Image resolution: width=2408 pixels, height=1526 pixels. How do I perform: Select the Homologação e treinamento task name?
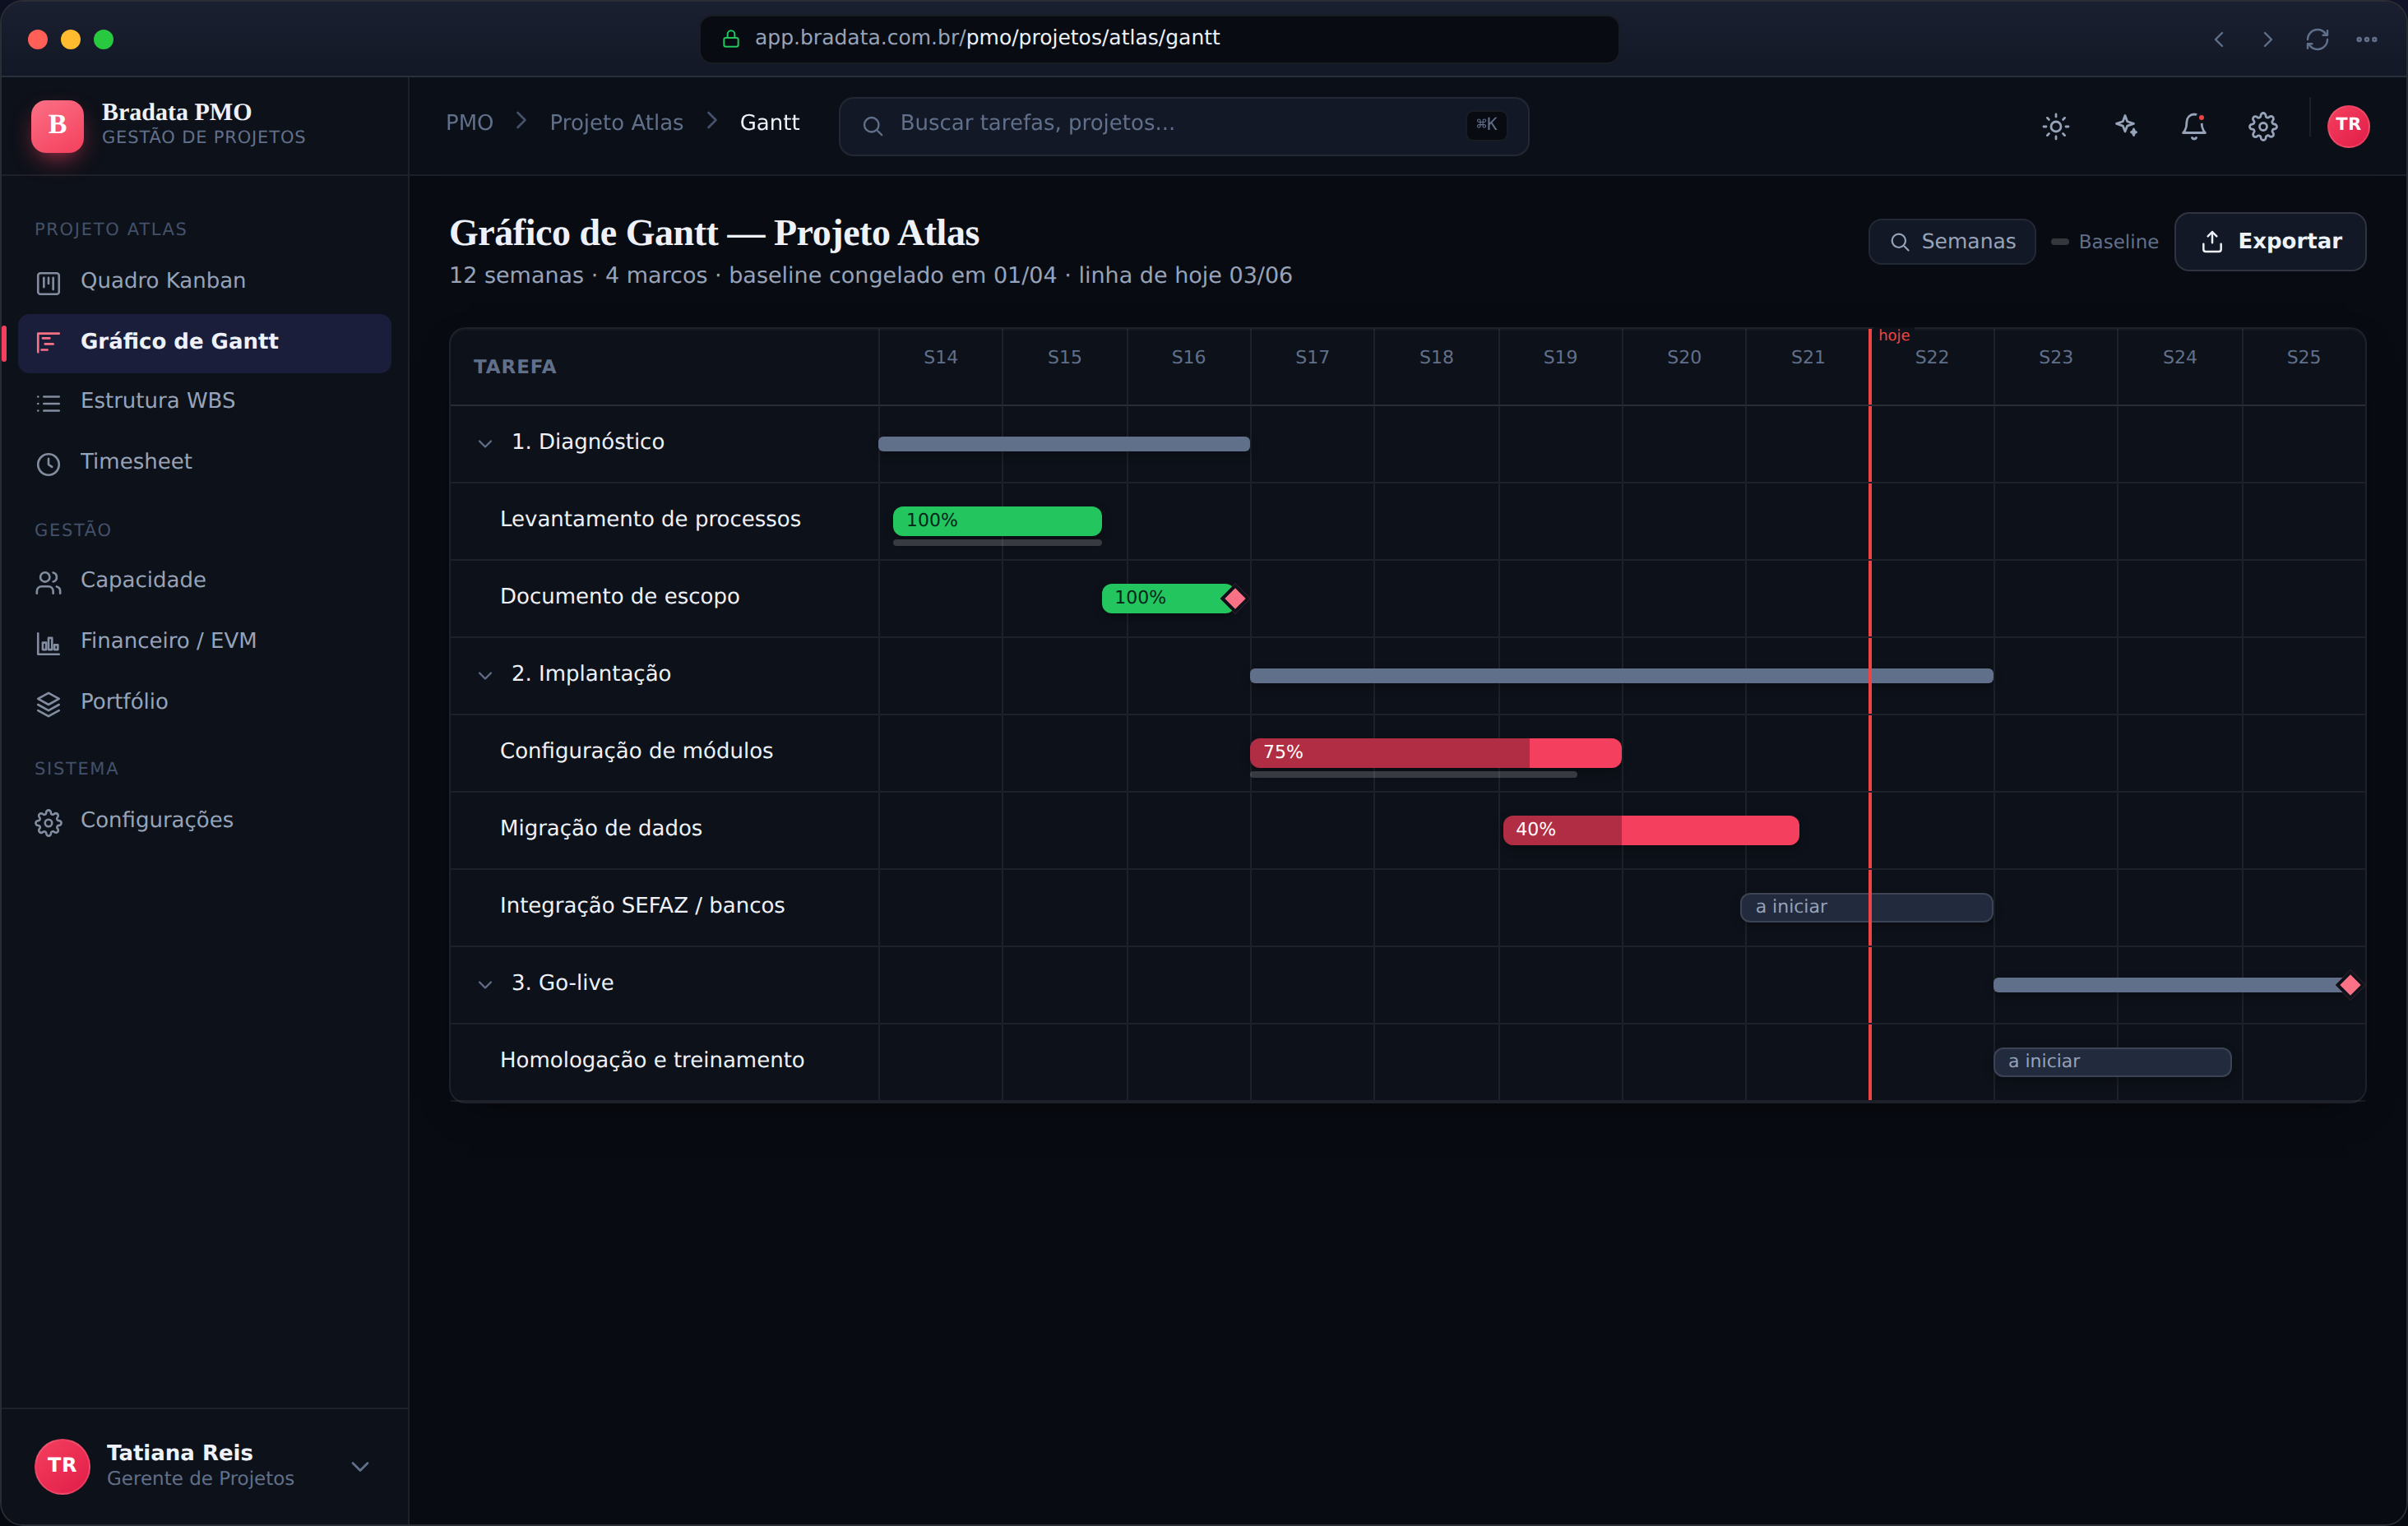click(x=652, y=1060)
